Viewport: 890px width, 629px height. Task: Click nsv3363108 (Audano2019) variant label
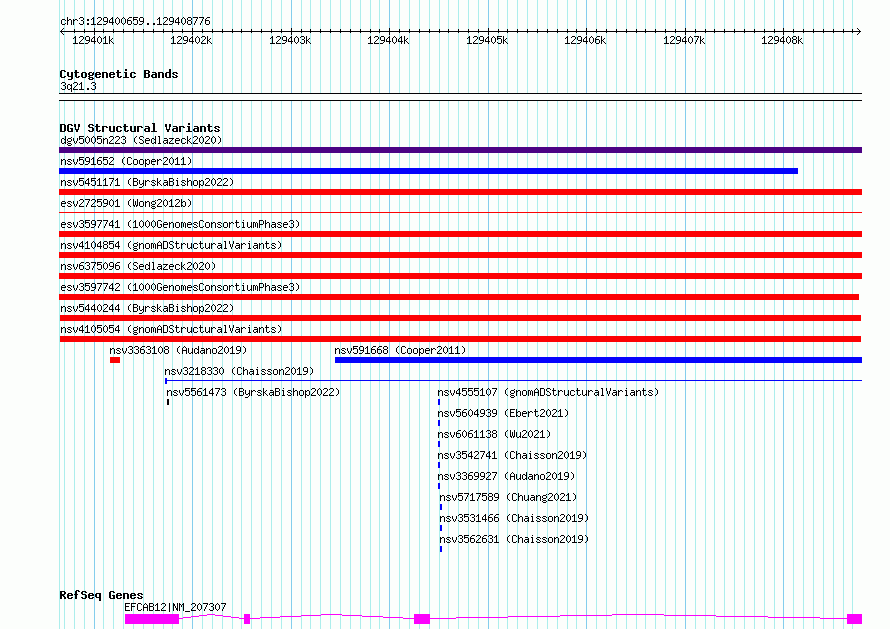point(178,350)
